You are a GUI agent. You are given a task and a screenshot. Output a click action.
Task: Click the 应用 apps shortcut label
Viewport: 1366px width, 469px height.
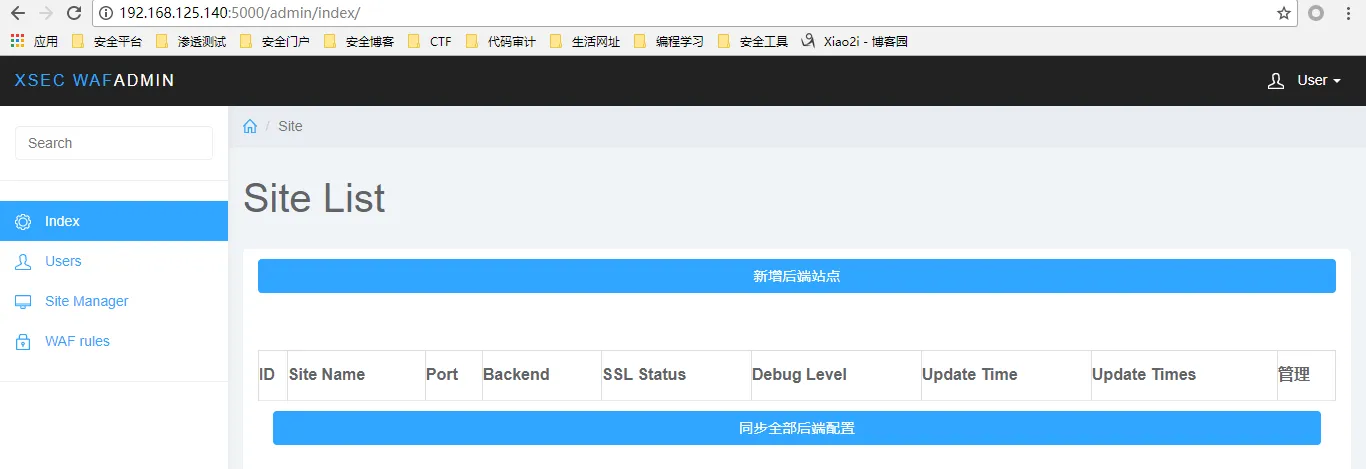coord(46,42)
